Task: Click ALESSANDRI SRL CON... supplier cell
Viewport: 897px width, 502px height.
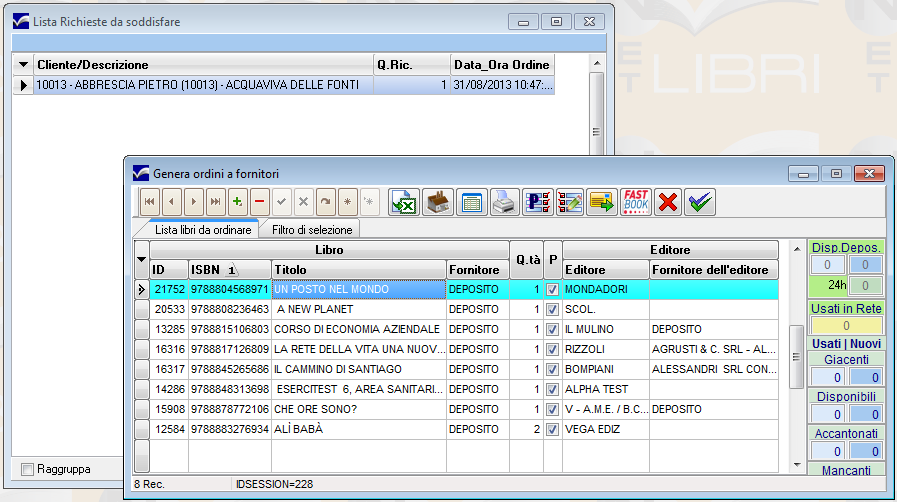Action: pyautogui.click(x=713, y=369)
